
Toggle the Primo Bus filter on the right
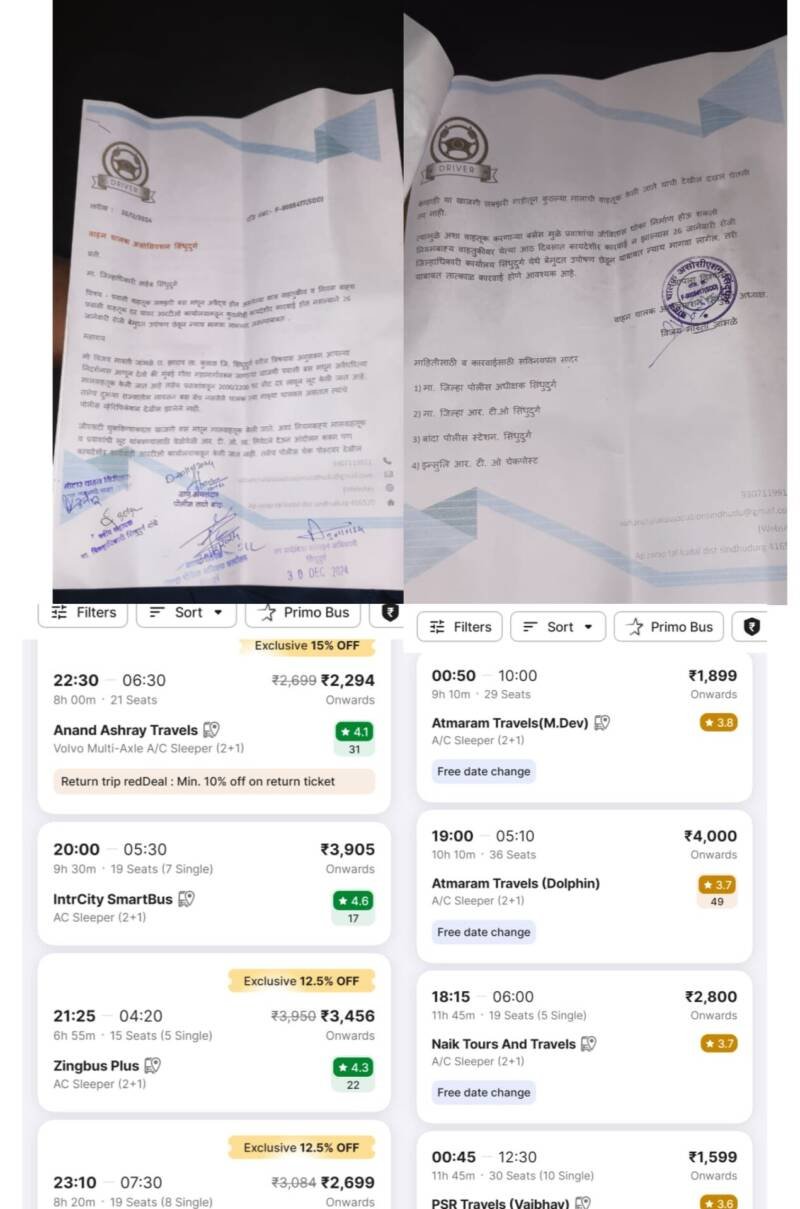pyautogui.click(x=669, y=627)
